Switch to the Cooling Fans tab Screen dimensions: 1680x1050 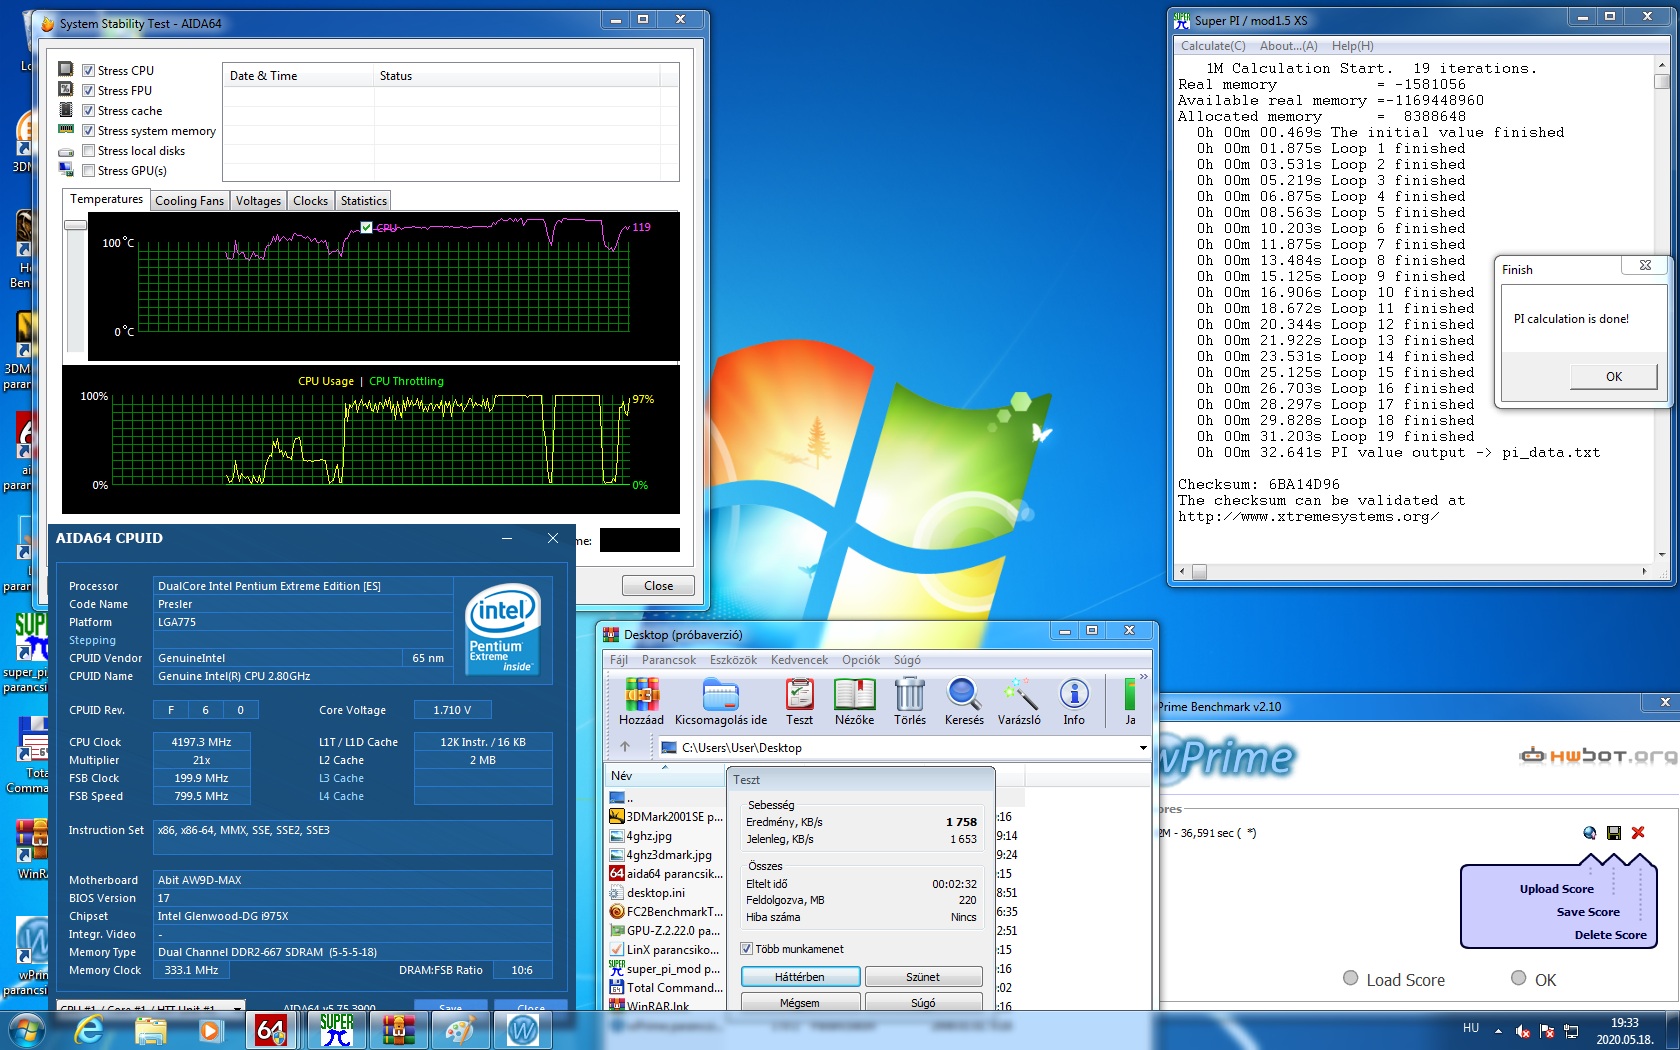[189, 201]
